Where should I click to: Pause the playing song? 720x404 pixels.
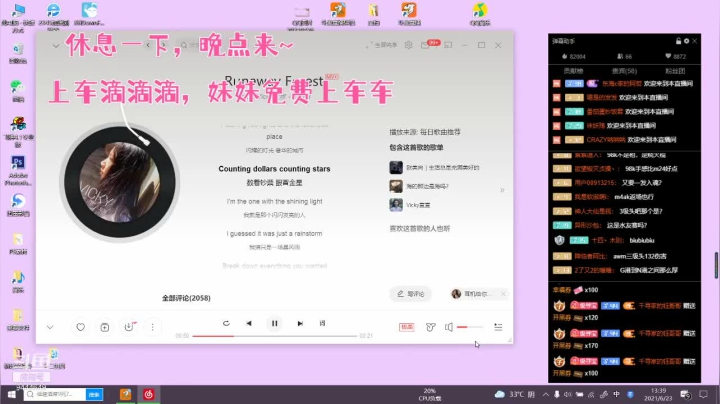(275, 323)
